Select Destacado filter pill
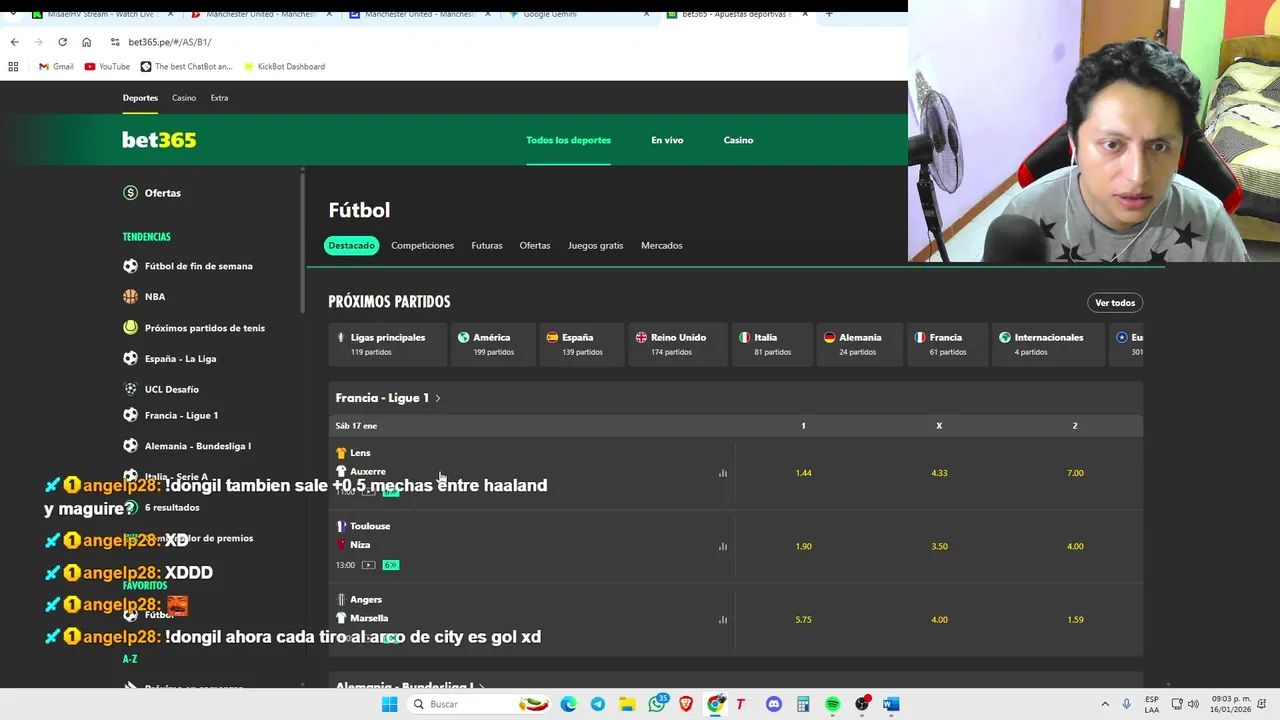This screenshot has height=720, width=1280. [x=352, y=245]
